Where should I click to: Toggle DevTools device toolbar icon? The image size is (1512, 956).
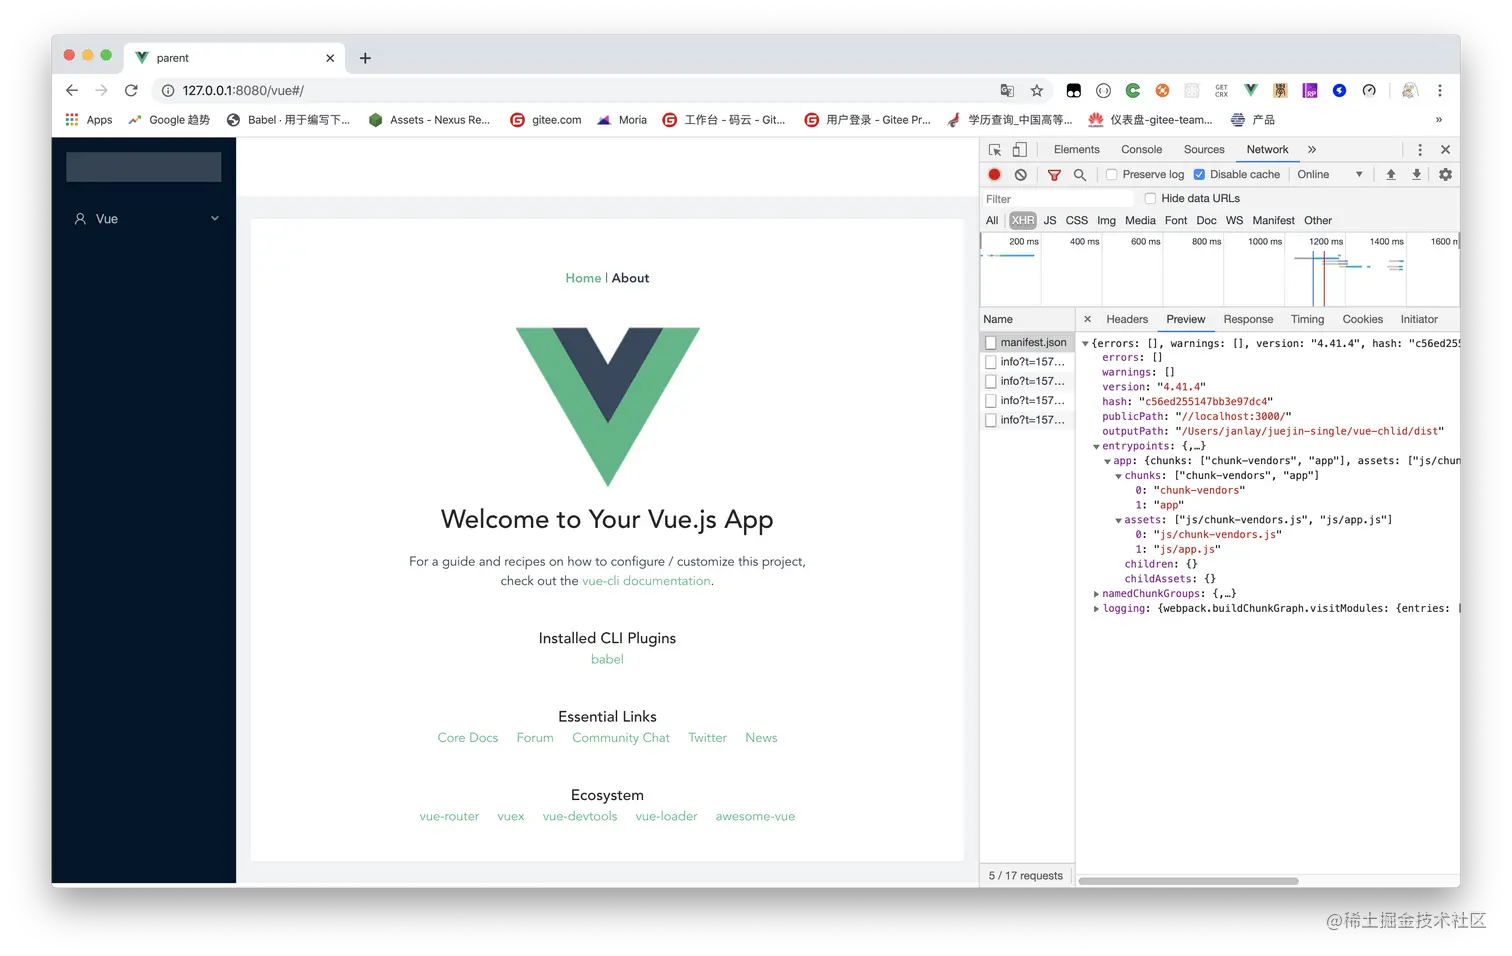pos(1019,150)
